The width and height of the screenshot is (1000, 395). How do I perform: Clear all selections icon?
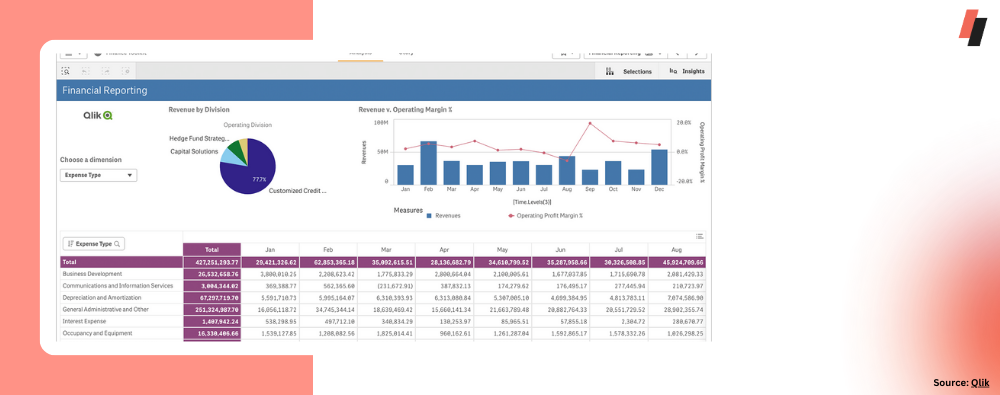126,71
